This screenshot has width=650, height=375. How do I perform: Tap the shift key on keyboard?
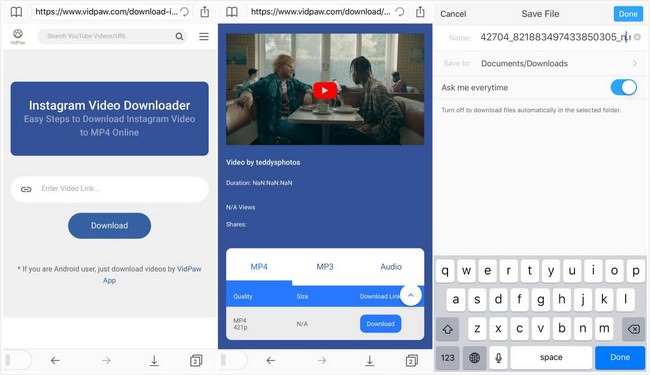pyautogui.click(x=447, y=329)
